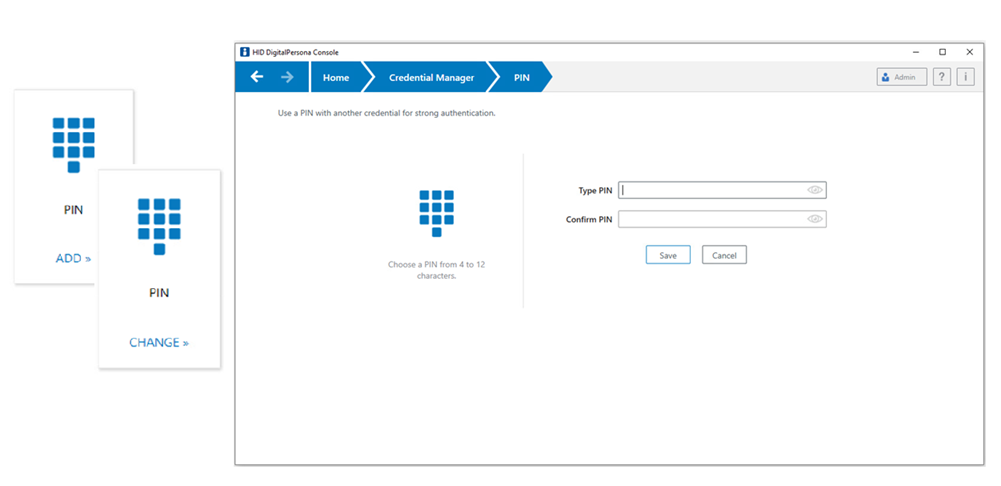Click the ADD » link on PIN tile
This screenshot has width=1001, height=486.
(73, 258)
